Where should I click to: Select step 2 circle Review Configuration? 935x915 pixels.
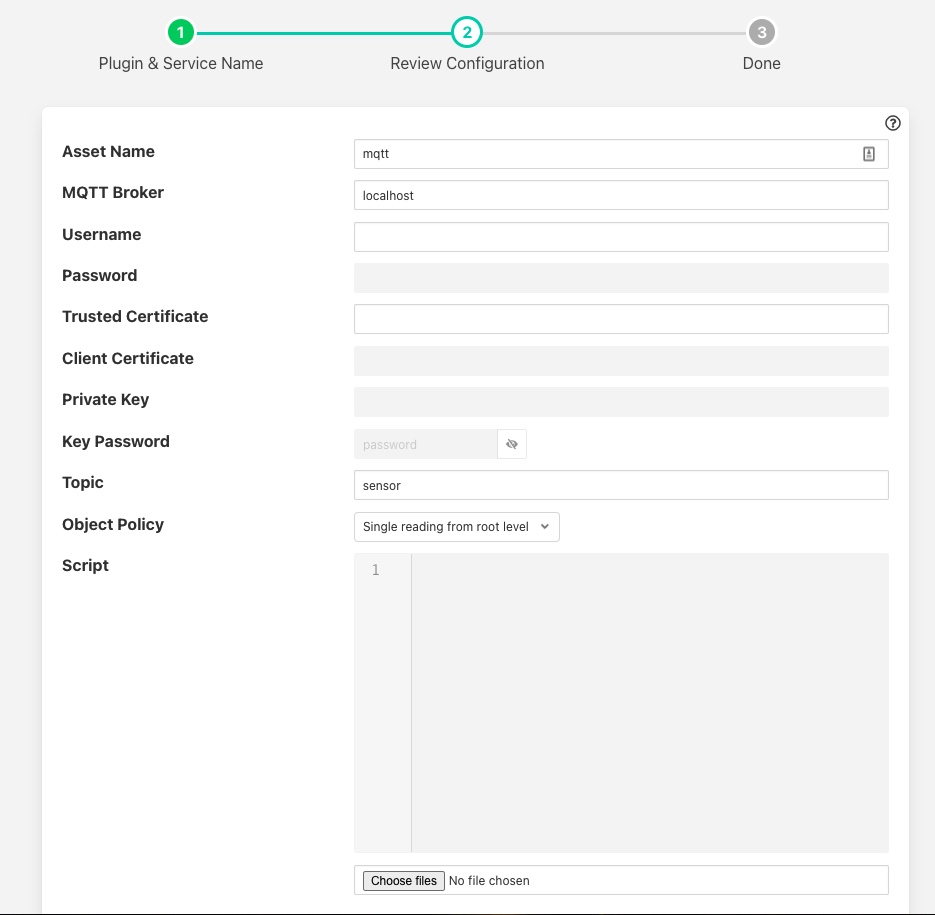coord(467,31)
